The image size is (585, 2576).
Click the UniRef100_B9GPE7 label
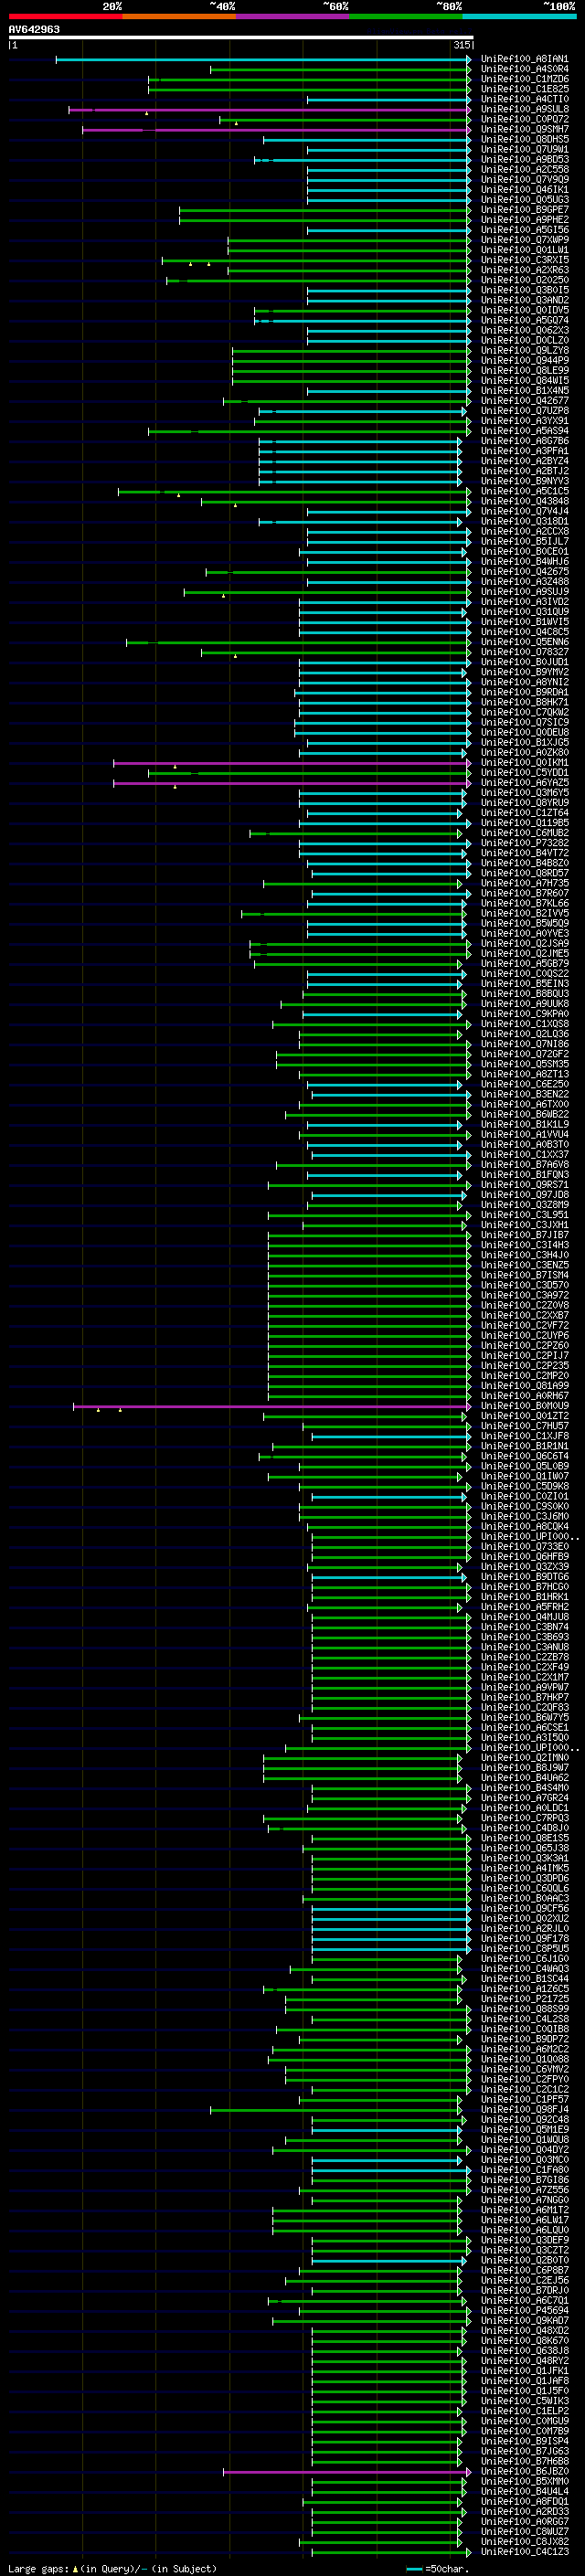pyautogui.click(x=525, y=209)
